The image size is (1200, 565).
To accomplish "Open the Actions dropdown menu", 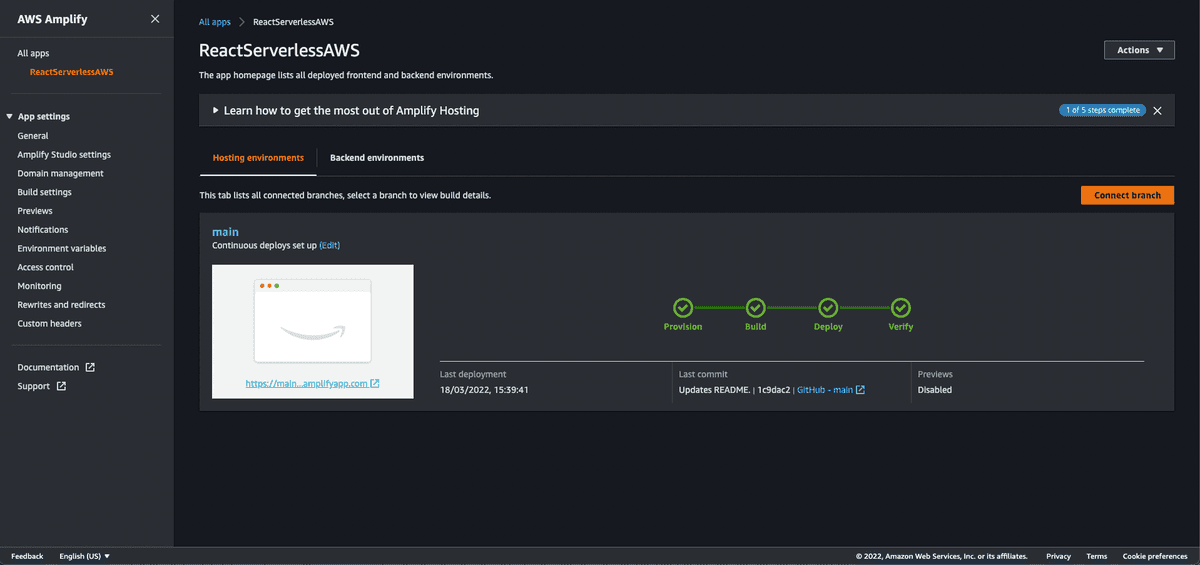I will pos(1139,50).
